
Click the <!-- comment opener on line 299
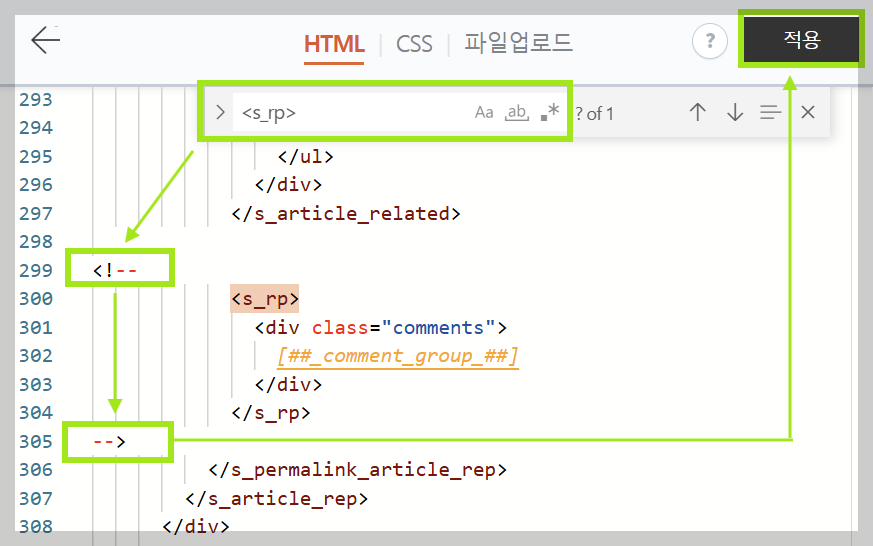(115, 270)
